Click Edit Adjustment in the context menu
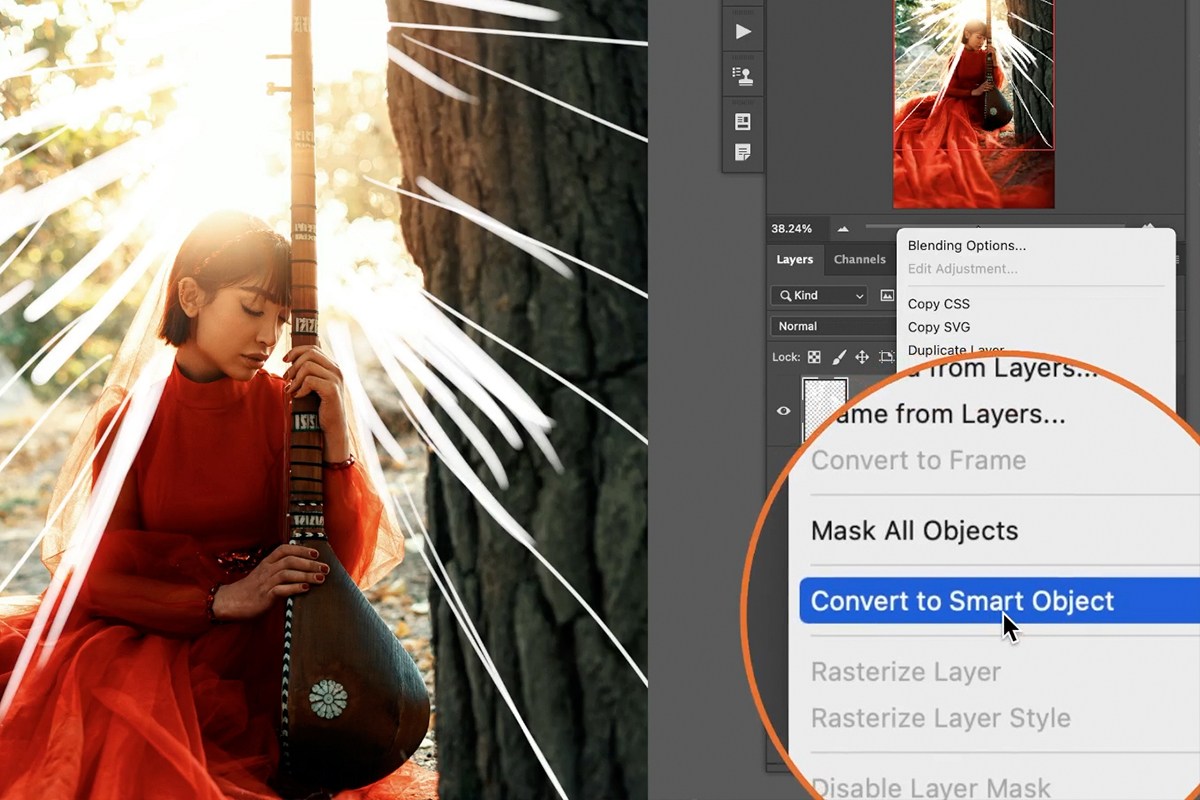Screen dimensions: 1200x800 963,269
